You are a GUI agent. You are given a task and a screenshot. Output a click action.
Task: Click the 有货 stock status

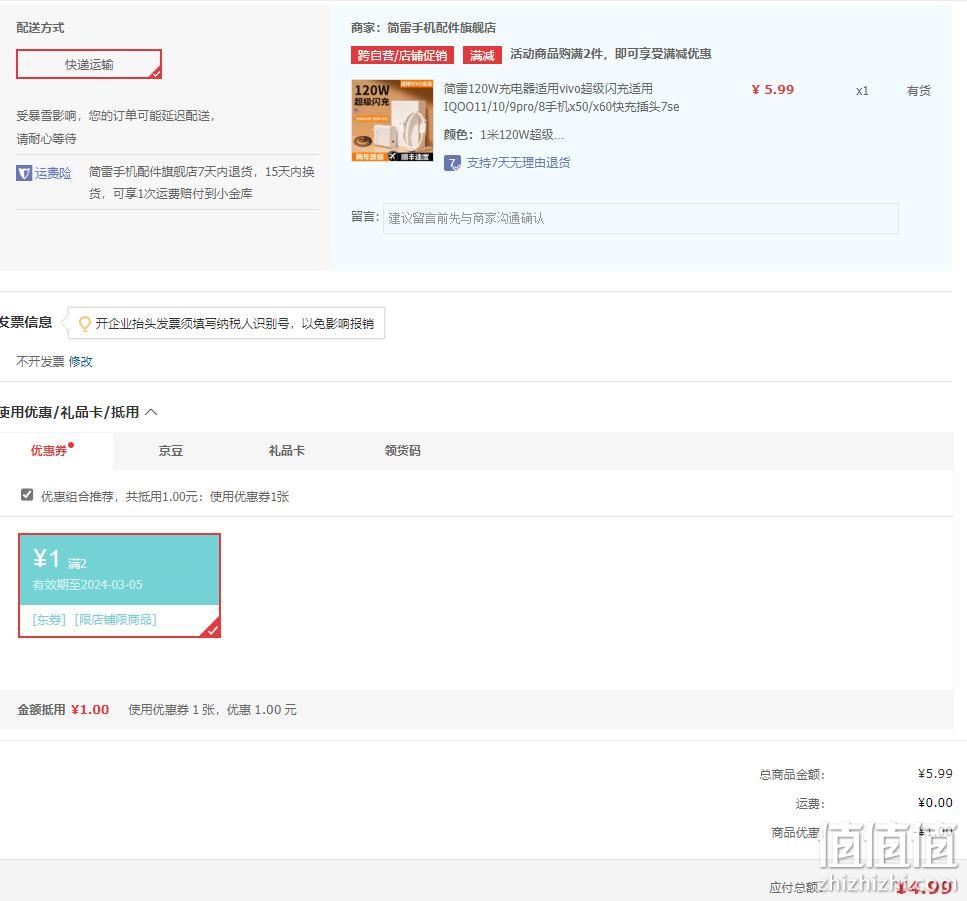coord(918,91)
